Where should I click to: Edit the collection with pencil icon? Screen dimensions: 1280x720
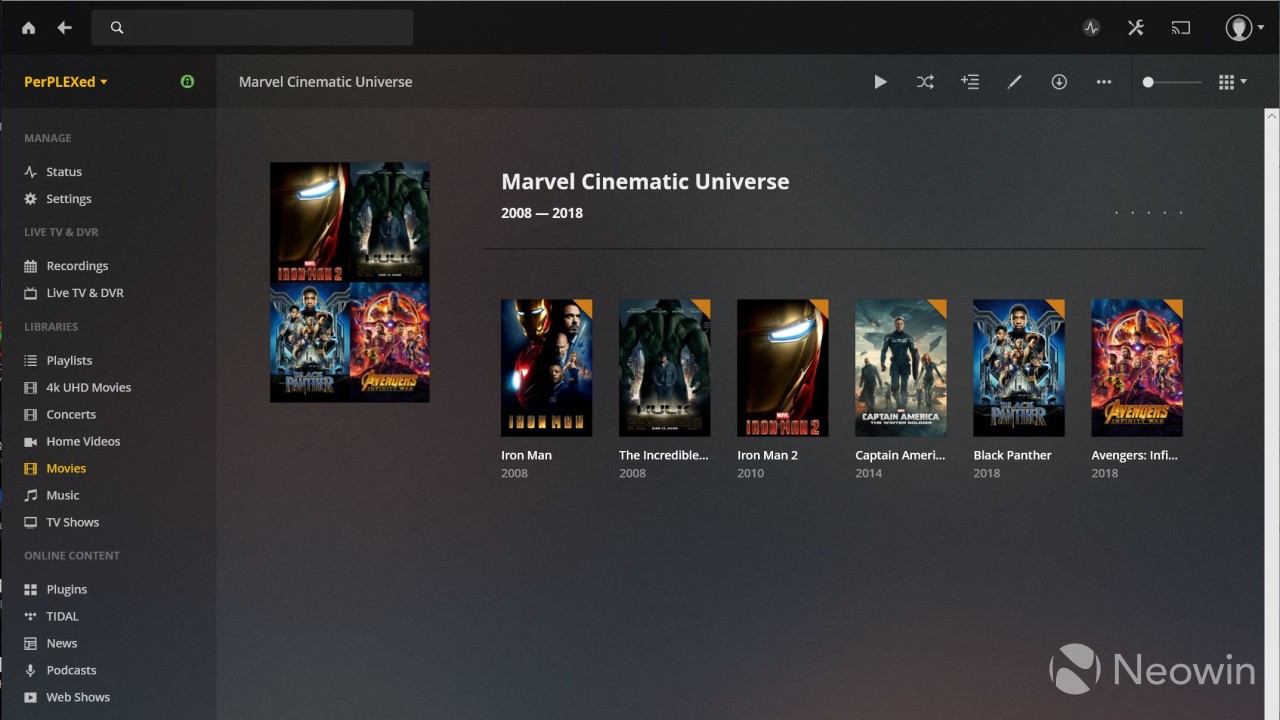tap(1014, 82)
